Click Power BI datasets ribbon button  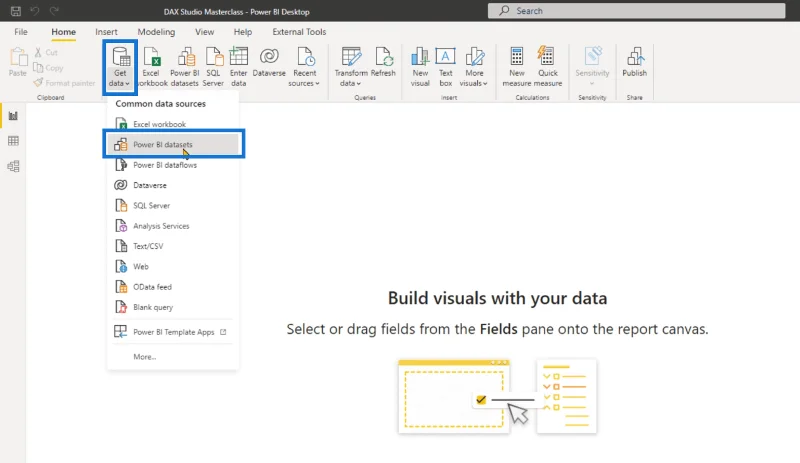click(184, 67)
